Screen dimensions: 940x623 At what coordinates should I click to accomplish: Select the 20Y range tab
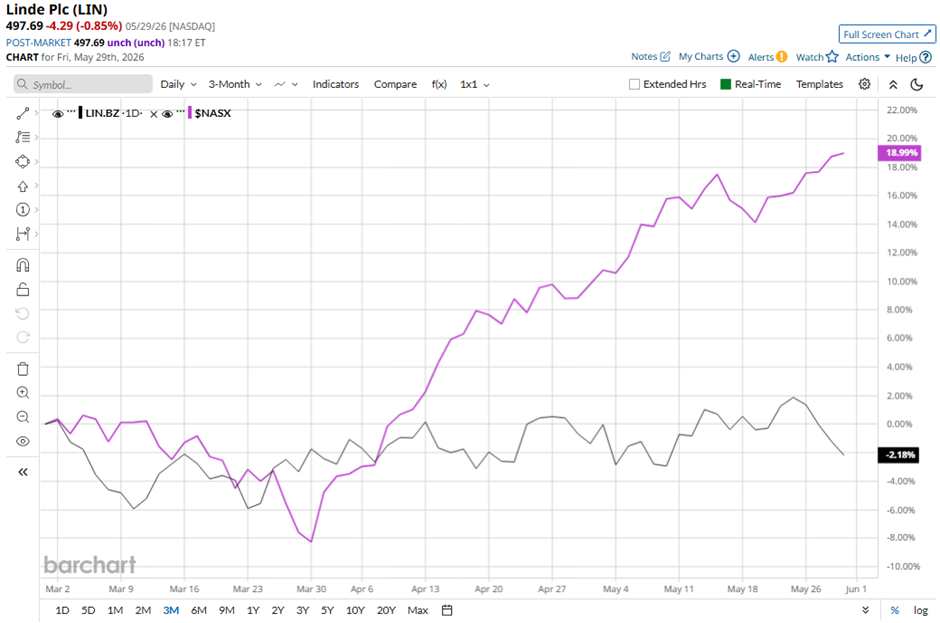point(386,610)
